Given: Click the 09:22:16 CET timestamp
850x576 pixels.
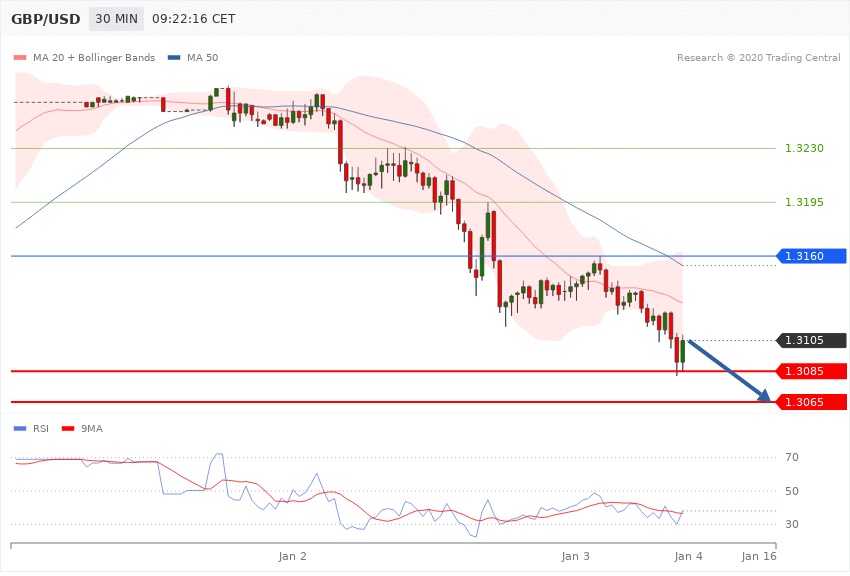Looking at the screenshot, I should [x=194, y=19].
